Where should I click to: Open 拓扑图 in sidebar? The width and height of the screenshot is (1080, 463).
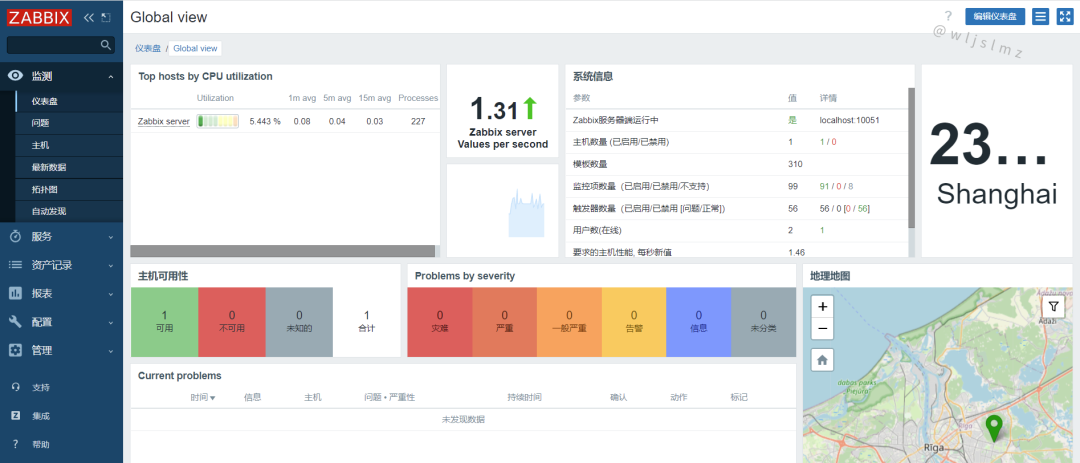point(45,189)
